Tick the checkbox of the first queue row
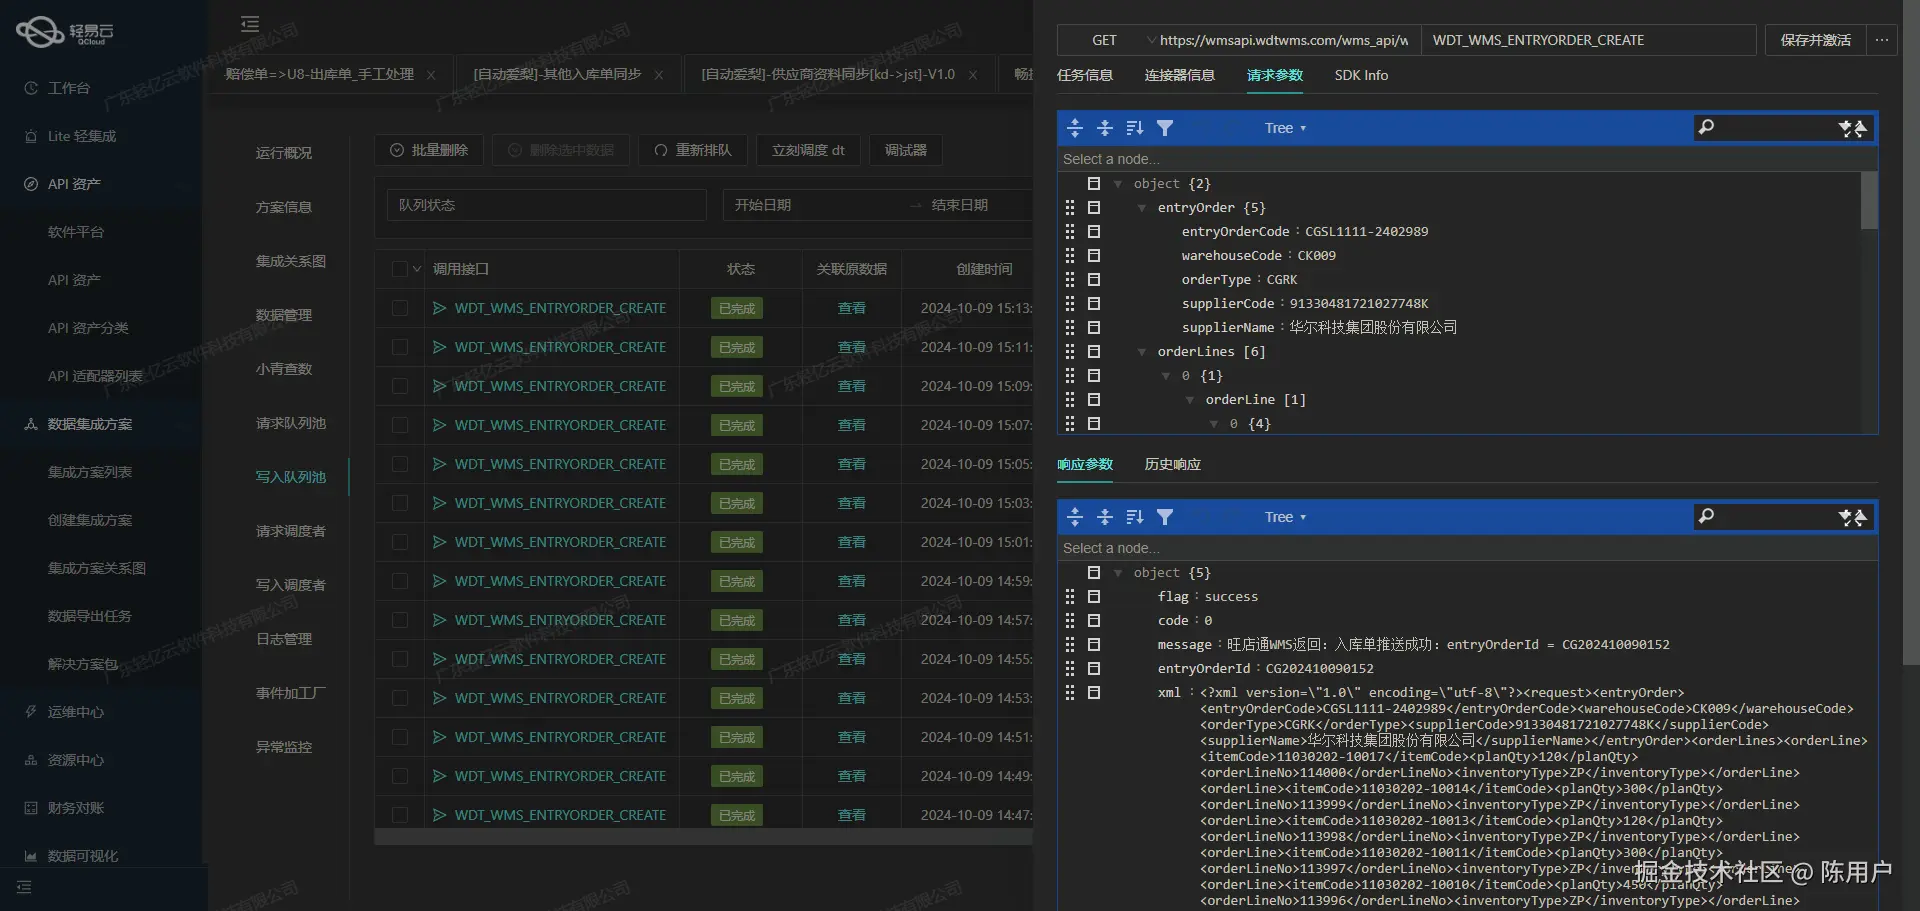The height and width of the screenshot is (911, 1920). [x=400, y=308]
